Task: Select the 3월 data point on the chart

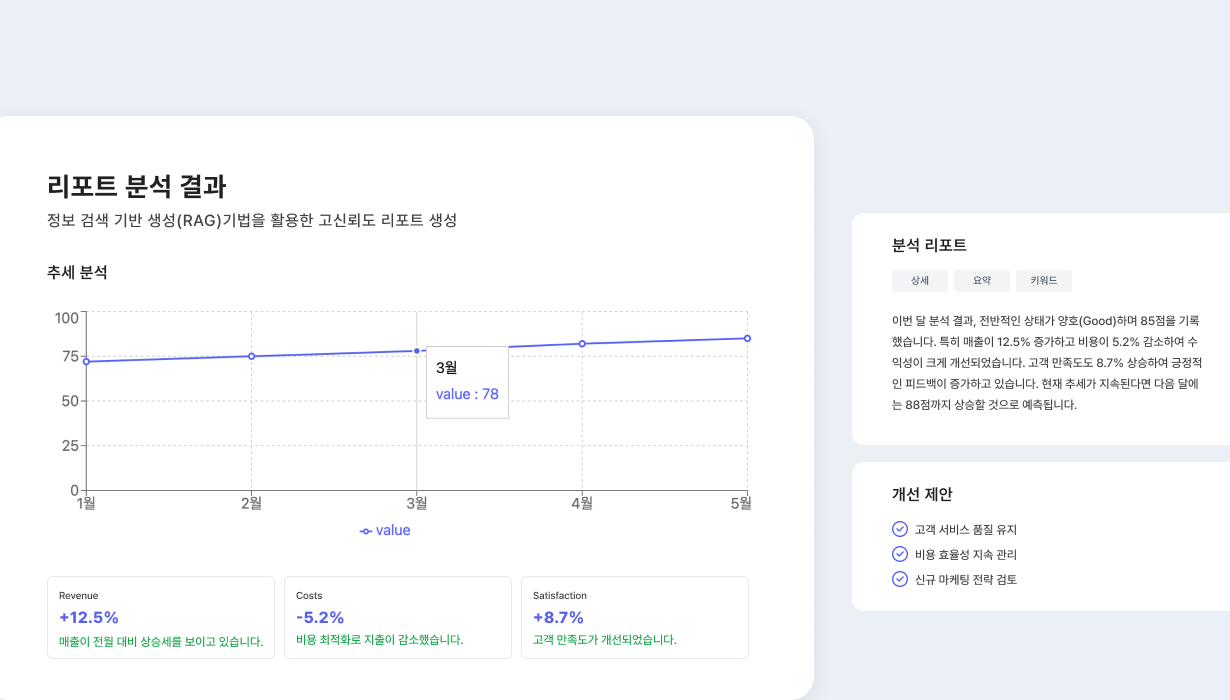Action: [x=415, y=350]
